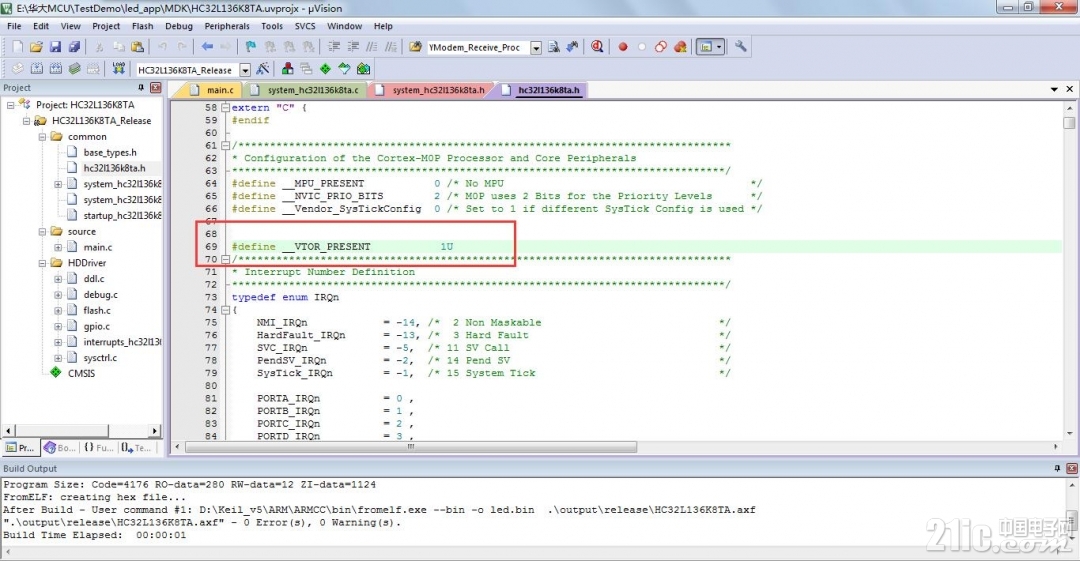Expand the main.c node in the project tree

coord(58,247)
